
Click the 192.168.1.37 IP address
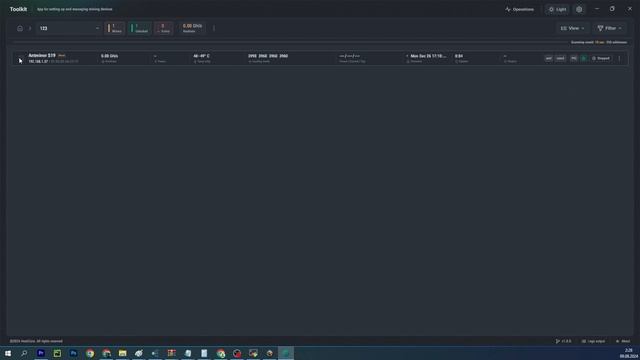[38, 62]
